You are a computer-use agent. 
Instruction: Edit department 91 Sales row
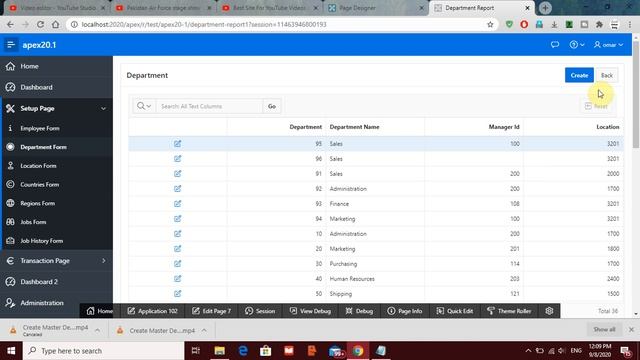point(177,173)
